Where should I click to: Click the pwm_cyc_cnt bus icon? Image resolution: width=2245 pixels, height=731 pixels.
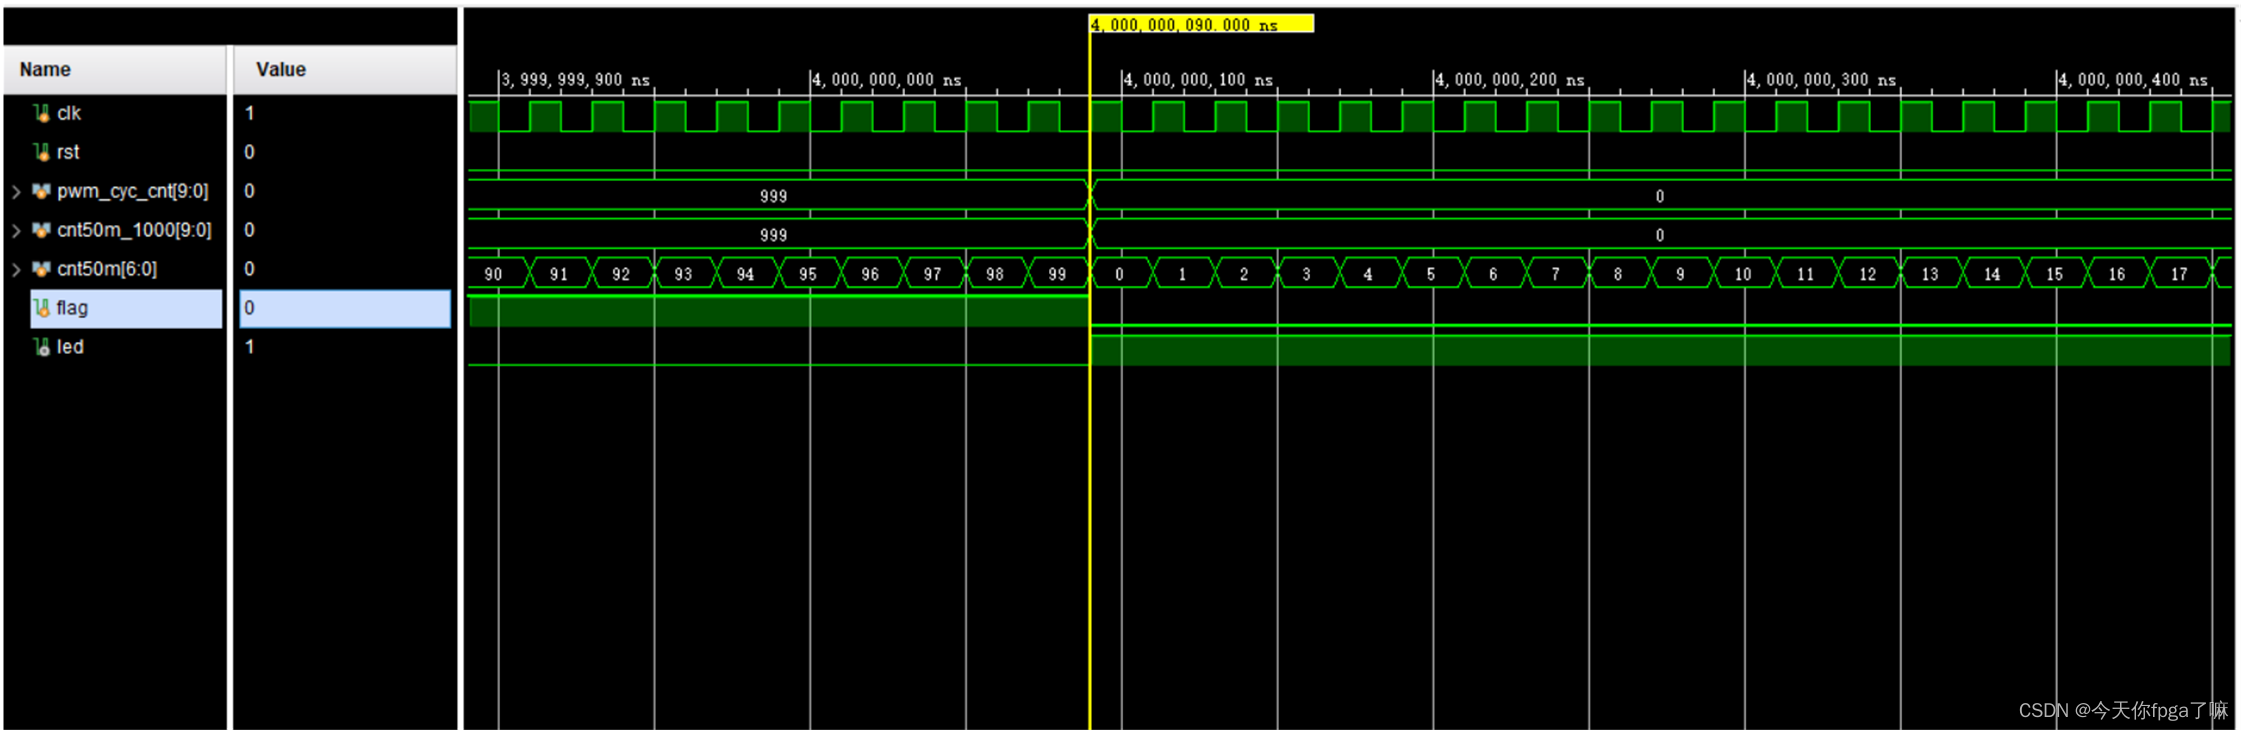point(41,191)
